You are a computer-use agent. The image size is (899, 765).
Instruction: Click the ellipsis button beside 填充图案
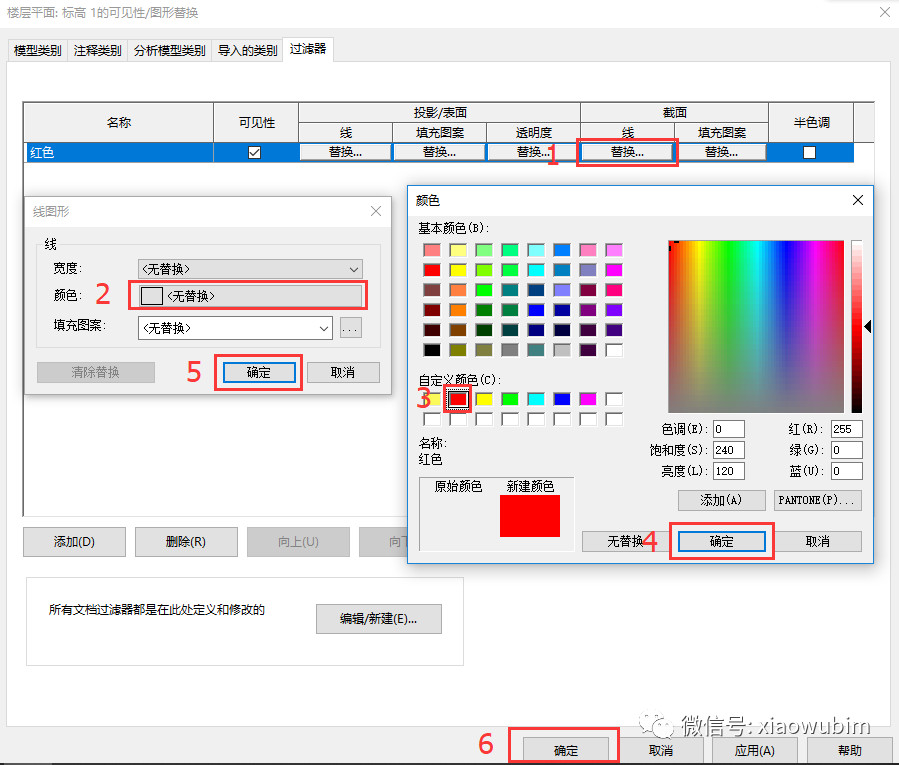350,328
